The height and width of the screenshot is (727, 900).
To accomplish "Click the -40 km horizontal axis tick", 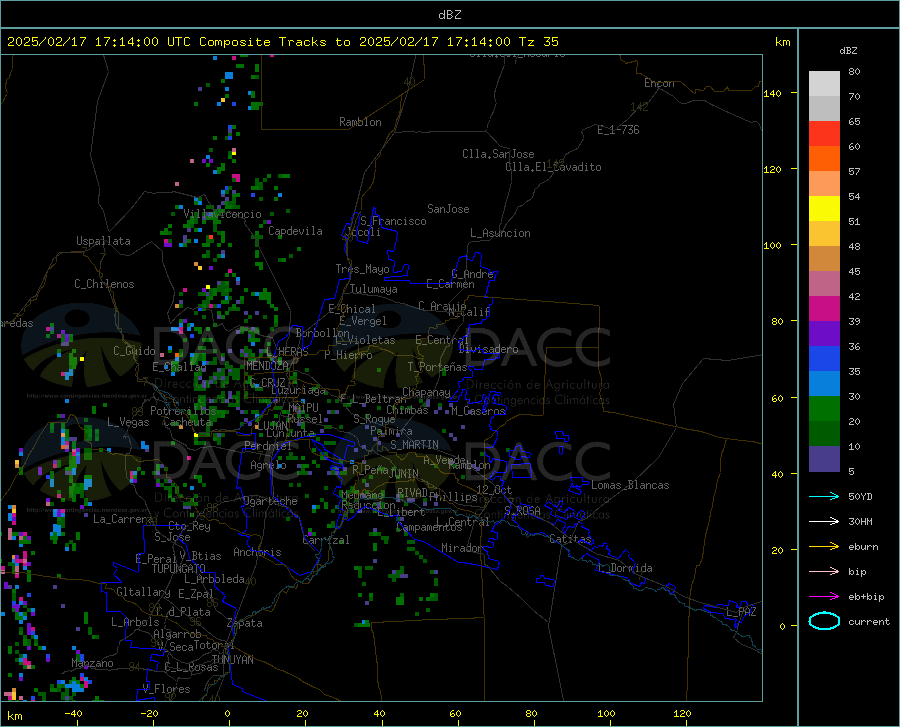I will (73, 713).
